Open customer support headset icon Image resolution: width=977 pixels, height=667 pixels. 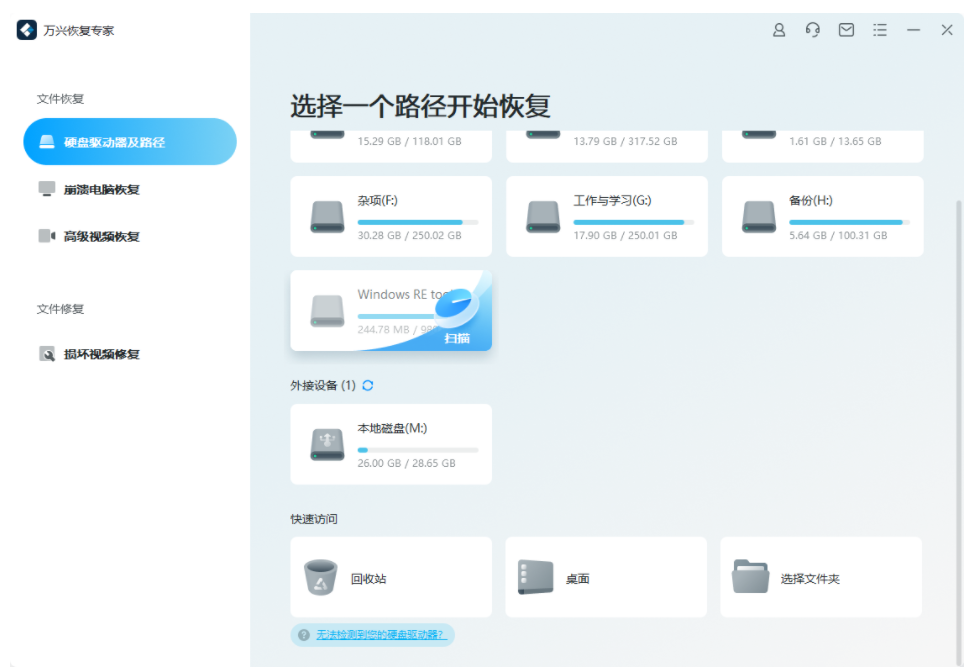[x=812, y=30]
